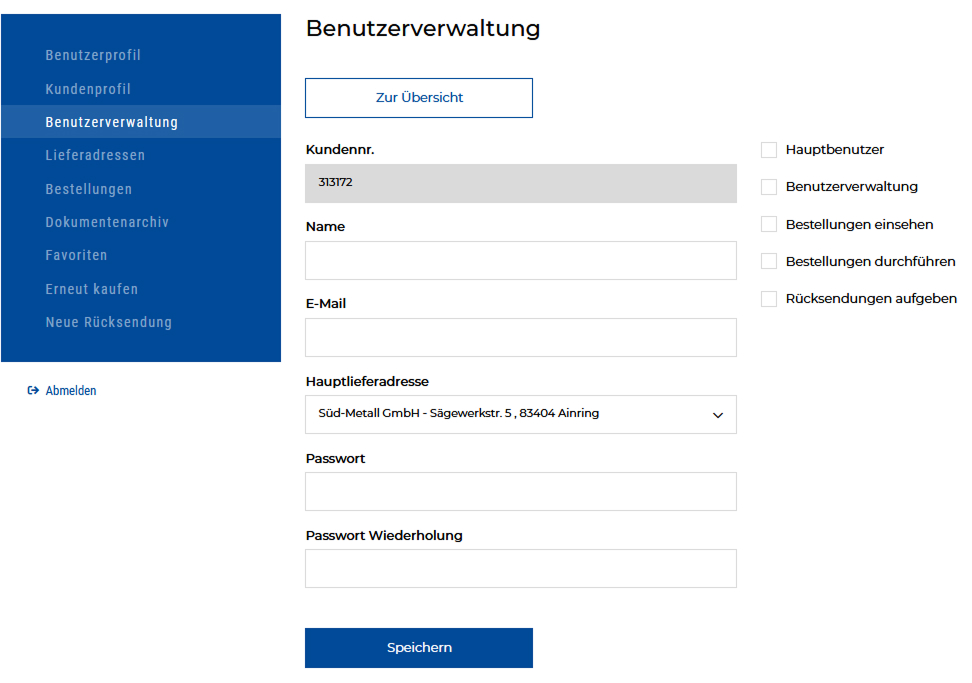Open Bestellungen from the sidebar

click(x=89, y=189)
